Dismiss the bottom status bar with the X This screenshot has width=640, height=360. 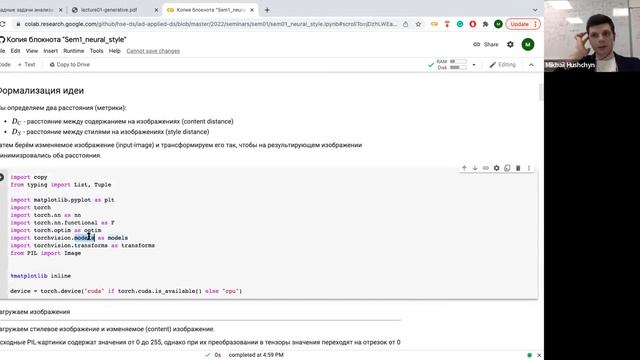(539, 355)
